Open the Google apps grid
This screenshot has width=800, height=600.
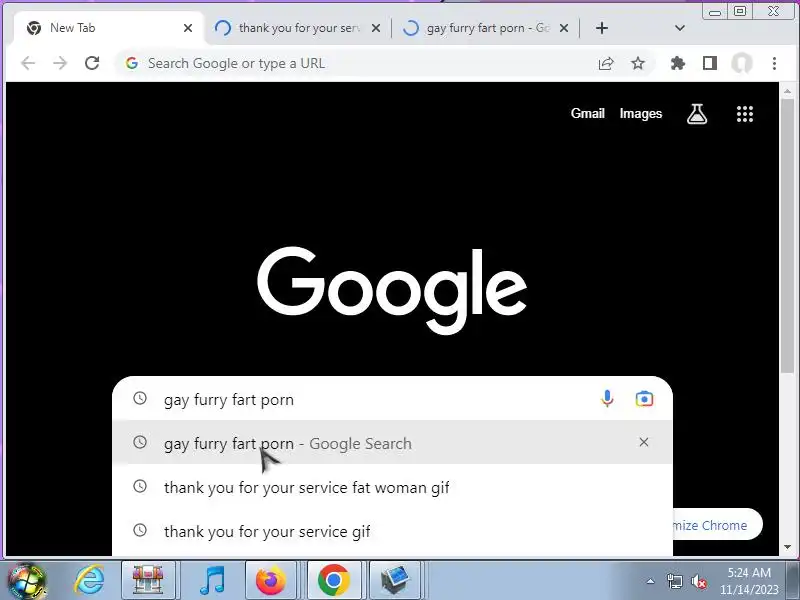(745, 114)
